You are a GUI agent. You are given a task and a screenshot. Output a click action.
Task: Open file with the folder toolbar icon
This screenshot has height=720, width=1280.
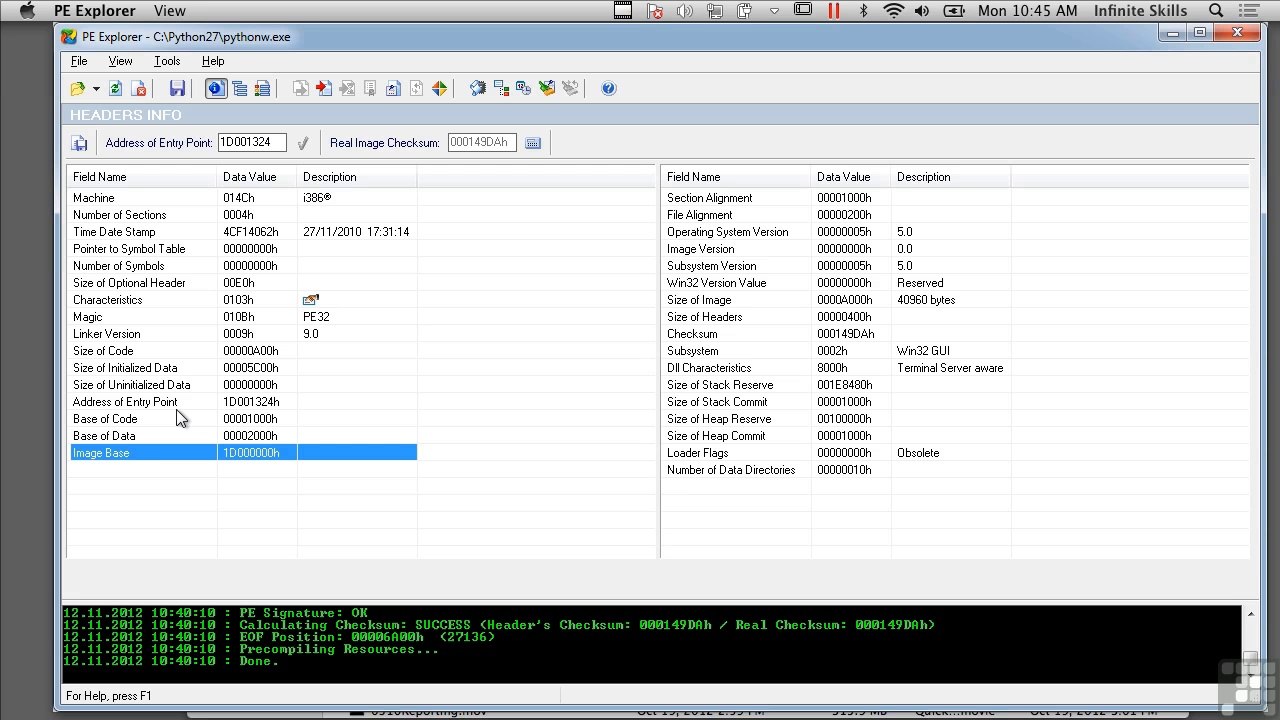pyautogui.click(x=78, y=89)
